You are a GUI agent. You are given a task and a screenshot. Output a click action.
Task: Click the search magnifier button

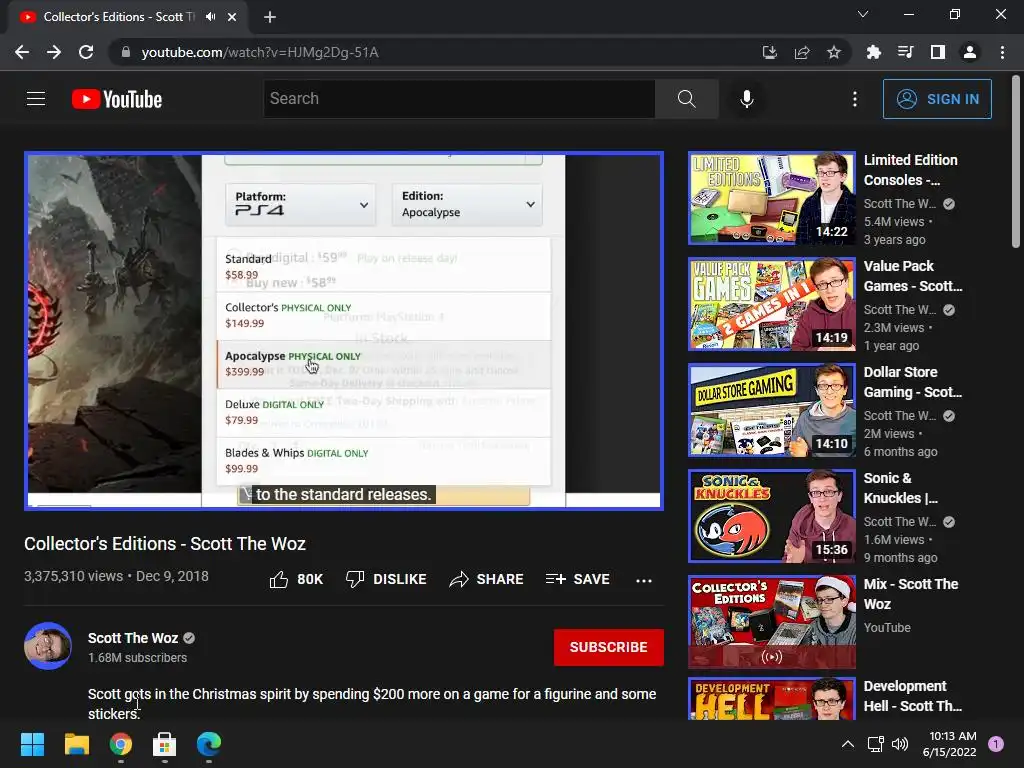[686, 99]
